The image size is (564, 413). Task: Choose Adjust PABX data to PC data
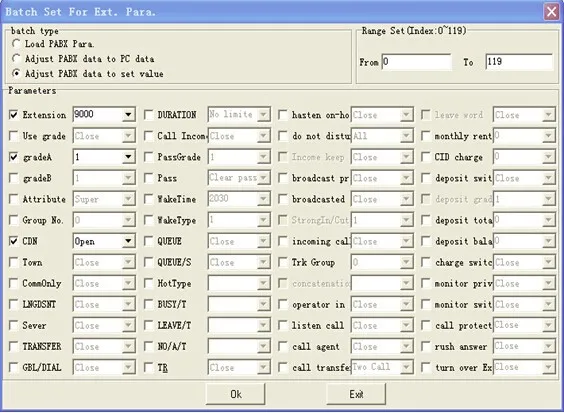coord(16,59)
